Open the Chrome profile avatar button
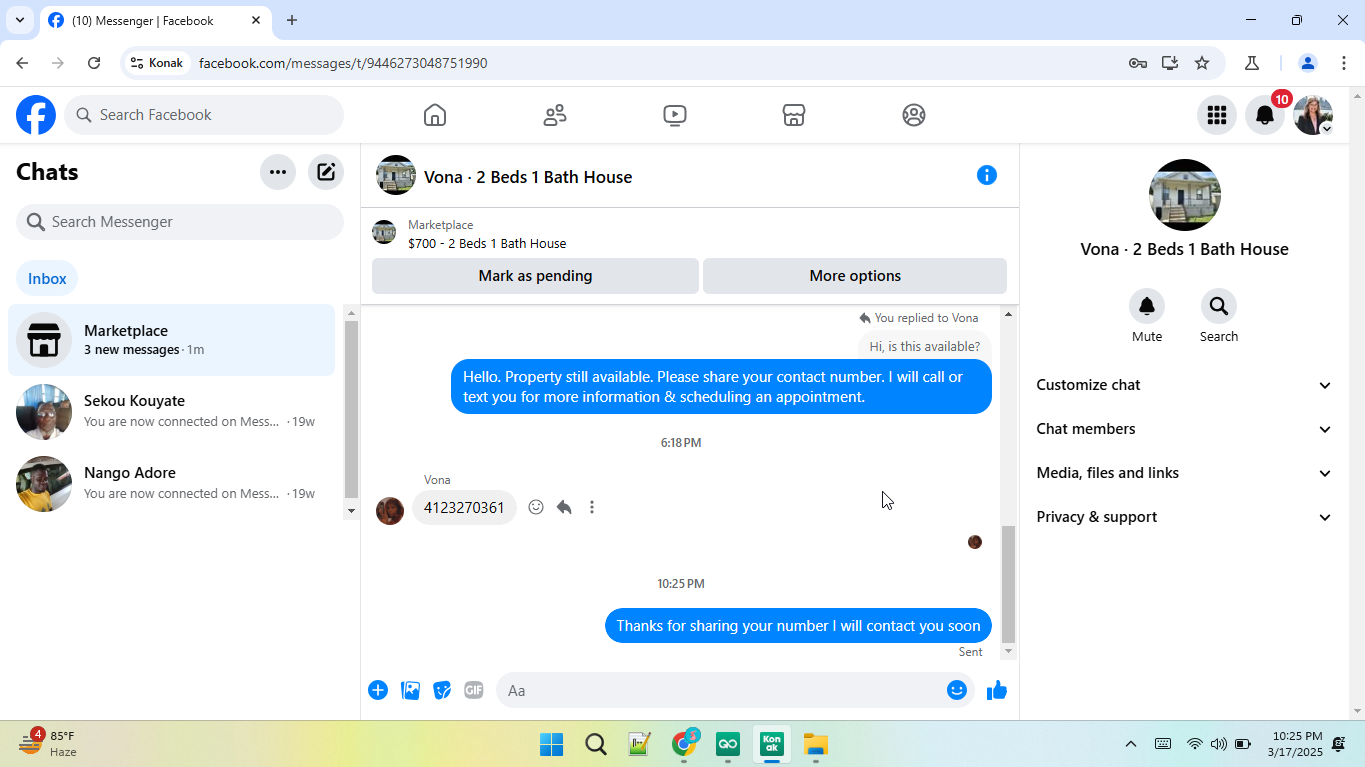The image size is (1365, 767). (x=1308, y=63)
